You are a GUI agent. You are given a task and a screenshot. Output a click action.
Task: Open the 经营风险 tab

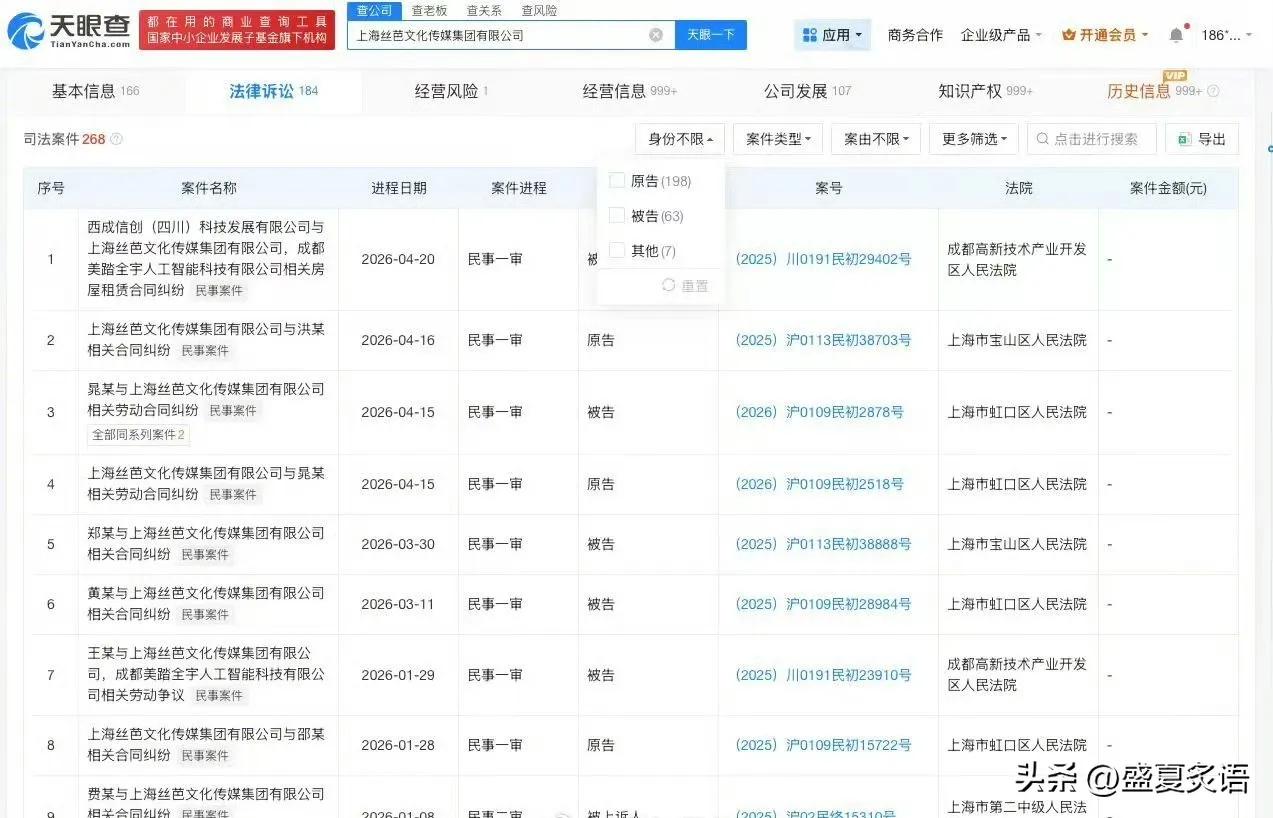click(451, 91)
